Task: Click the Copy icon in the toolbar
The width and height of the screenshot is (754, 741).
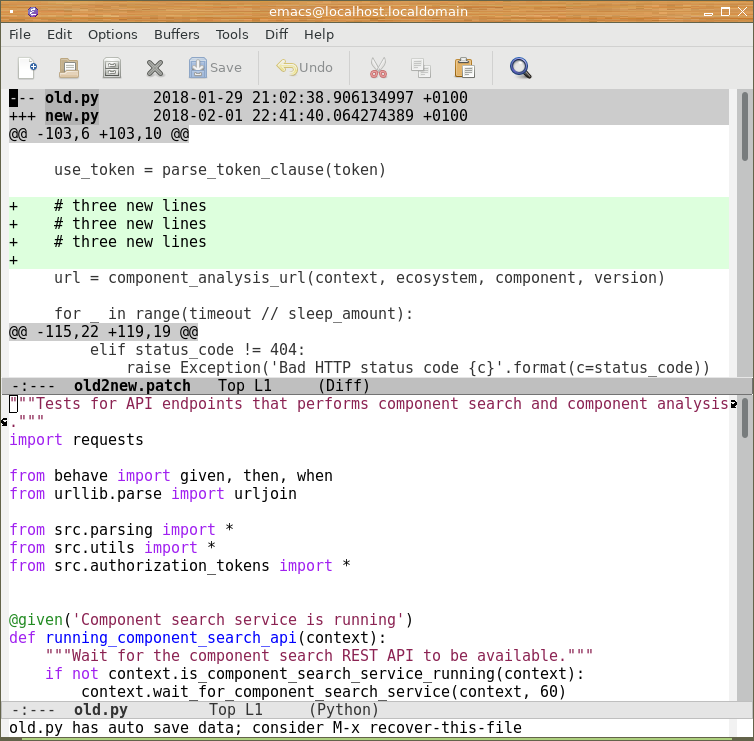Action: pyautogui.click(x=420, y=68)
